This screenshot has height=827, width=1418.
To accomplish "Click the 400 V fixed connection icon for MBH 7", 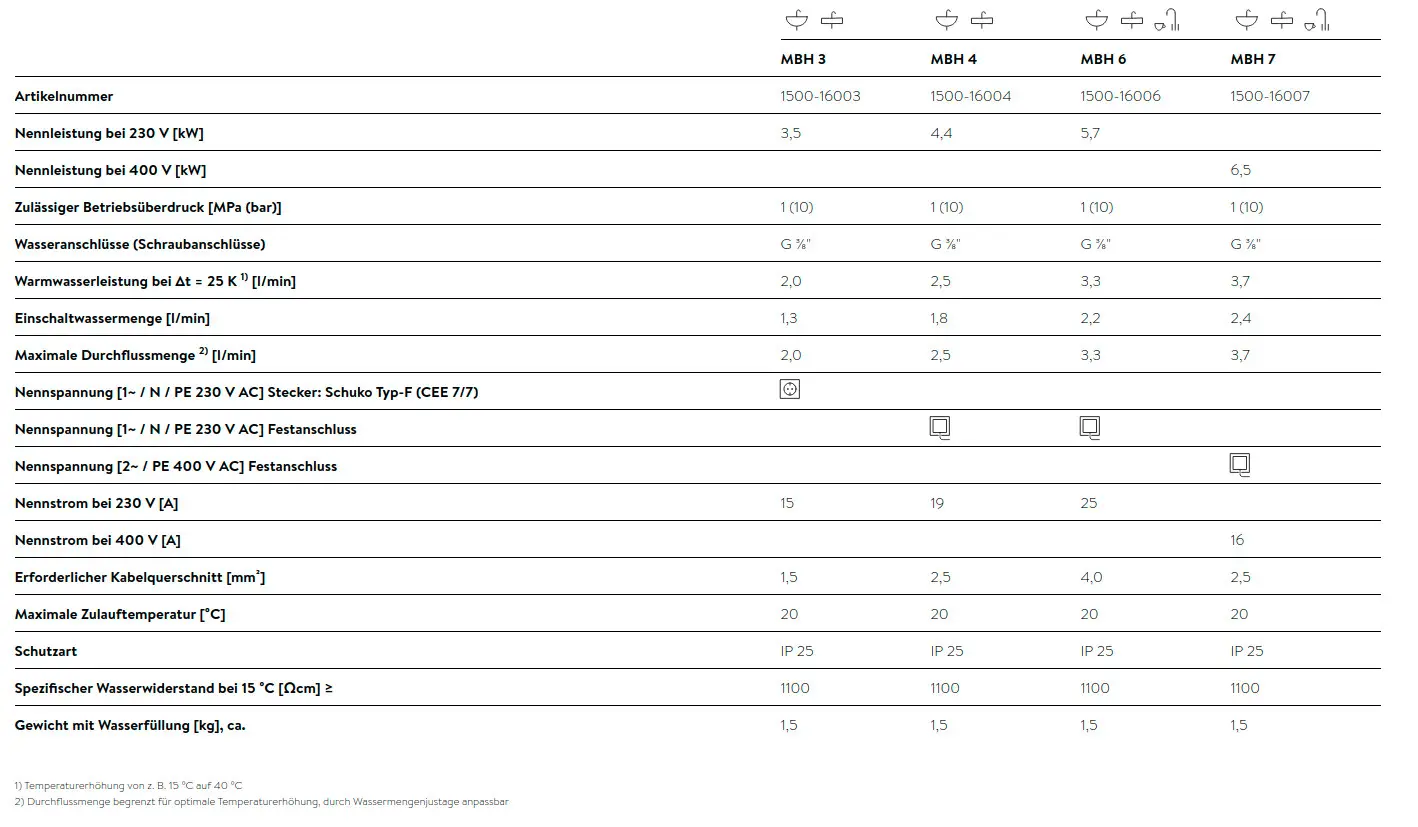I will point(1240,465).
